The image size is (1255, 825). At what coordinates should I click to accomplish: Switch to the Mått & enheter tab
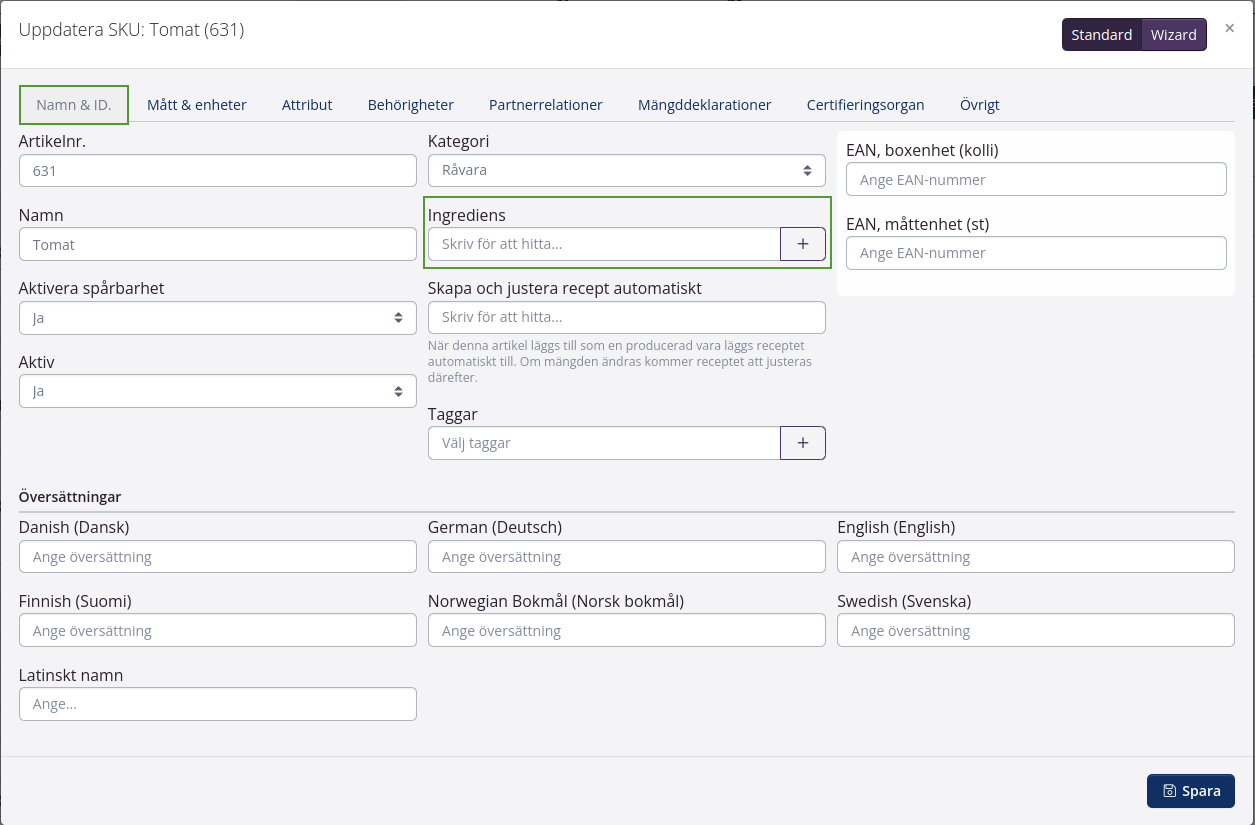[x=196, y=105]
